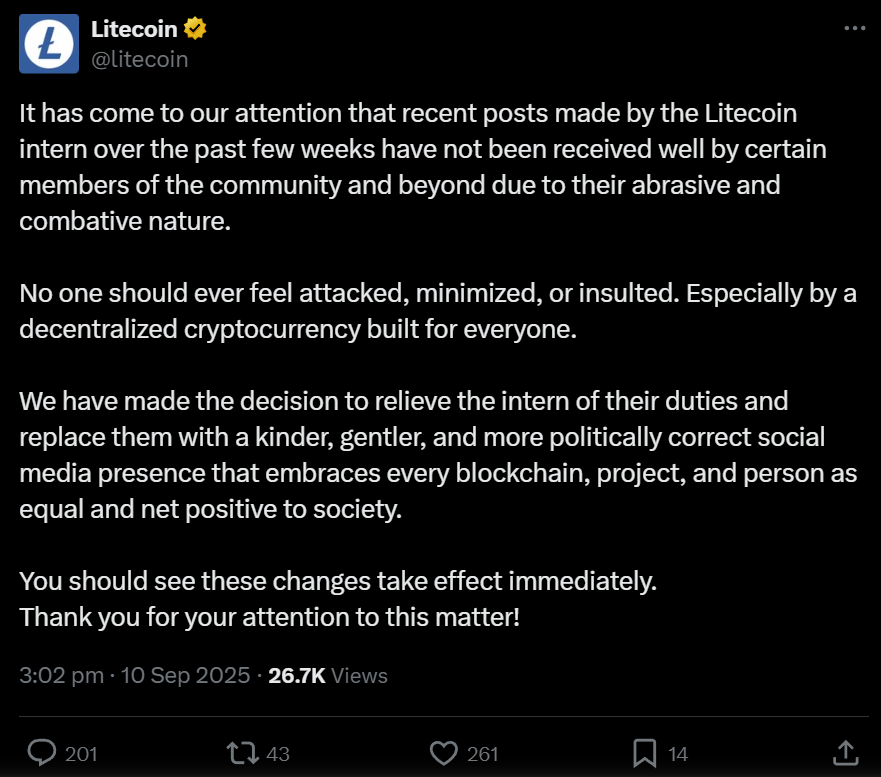Screen dimensions: 881x777
Task: Click the 261 likes count
Action: pyautogui.click(x=483, y=754)
